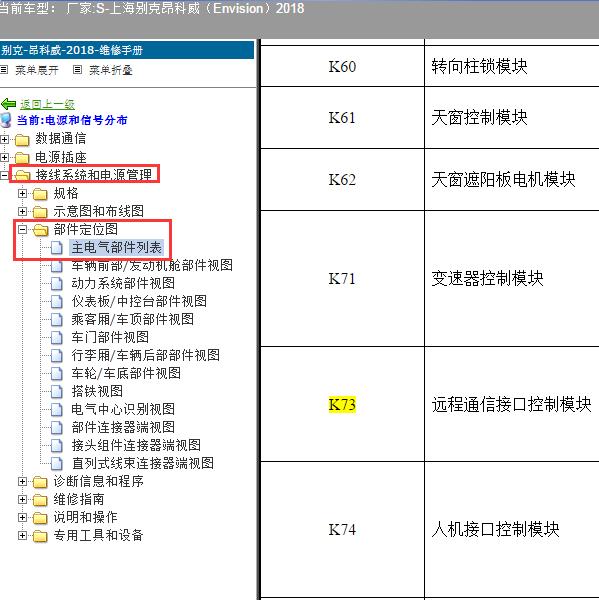Click the K62 code cell
This screenshot has width=599, height=600.
(342, 179)
